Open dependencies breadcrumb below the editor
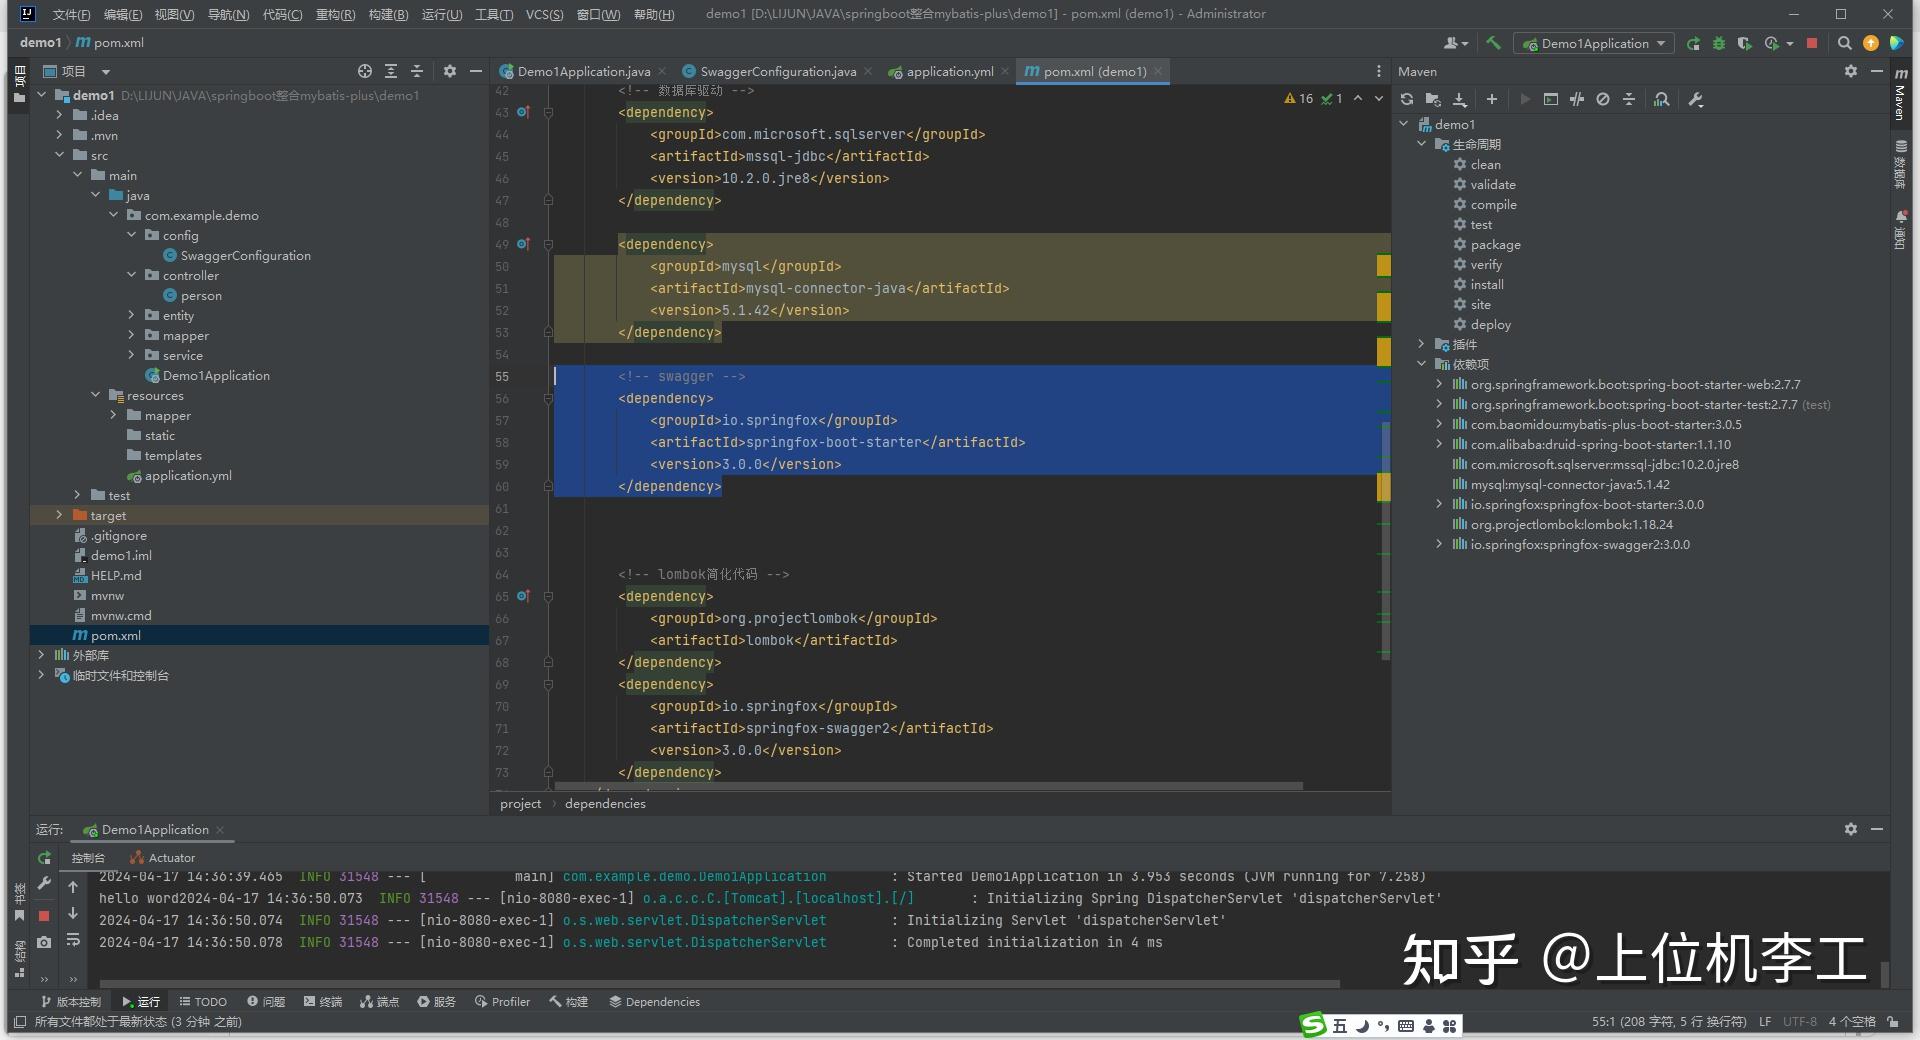Viewport: 1920px width, 1040px height. point(604,803)
